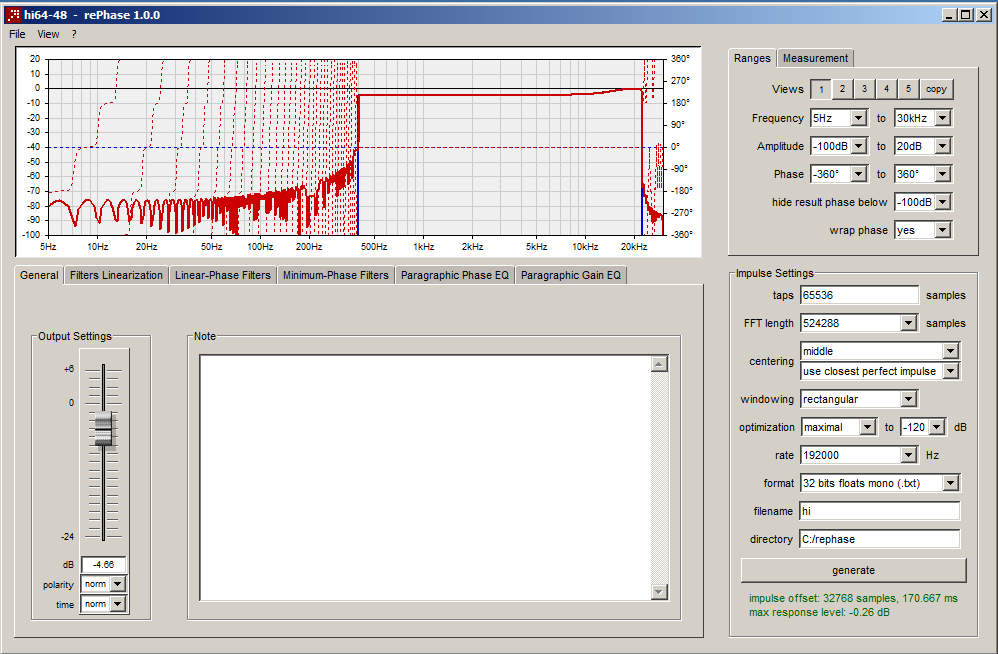Screen dimensions: 998x654
Task: Click the copy view button
Action: 936,89
